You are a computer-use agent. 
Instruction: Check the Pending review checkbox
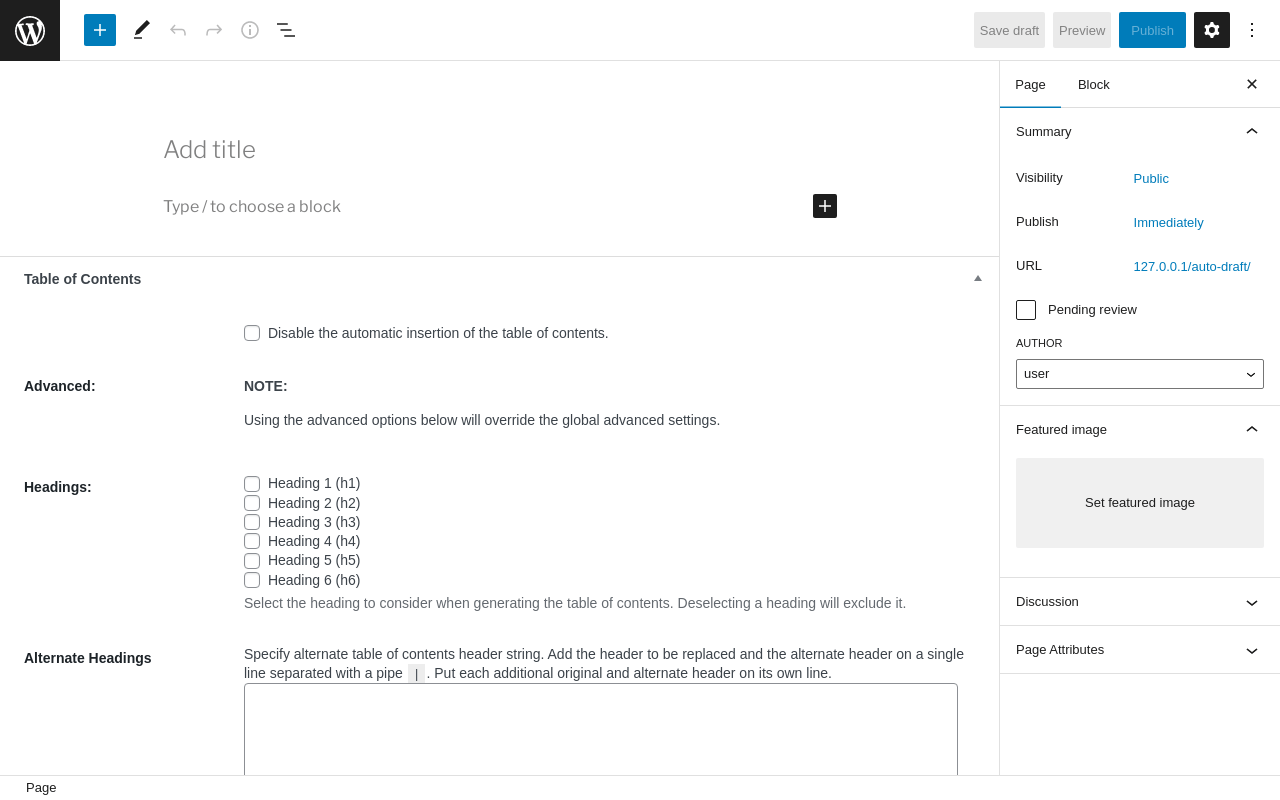tap(1026, 310)
